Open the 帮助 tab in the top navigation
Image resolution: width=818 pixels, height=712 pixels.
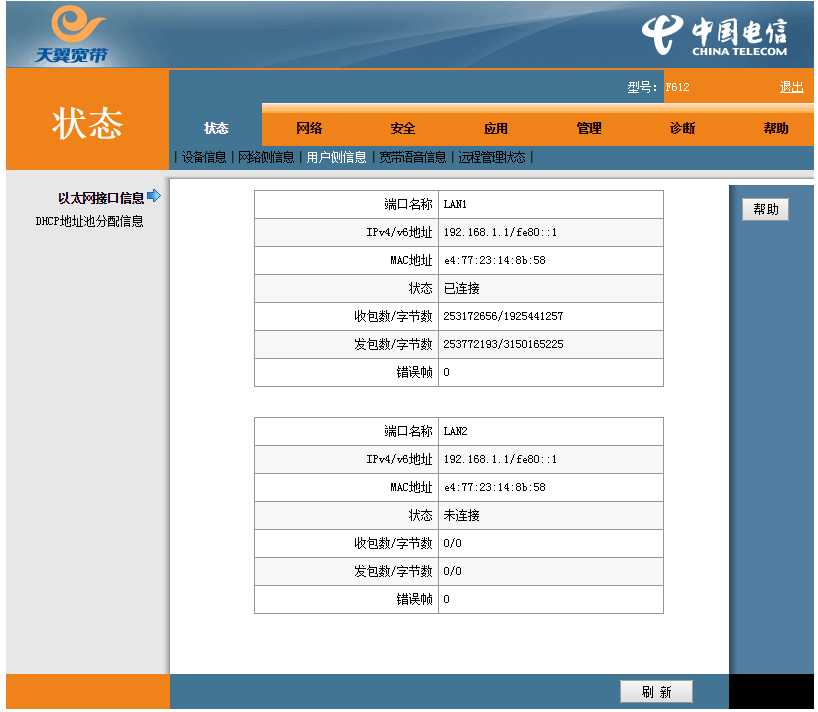[x=776, y=128]
